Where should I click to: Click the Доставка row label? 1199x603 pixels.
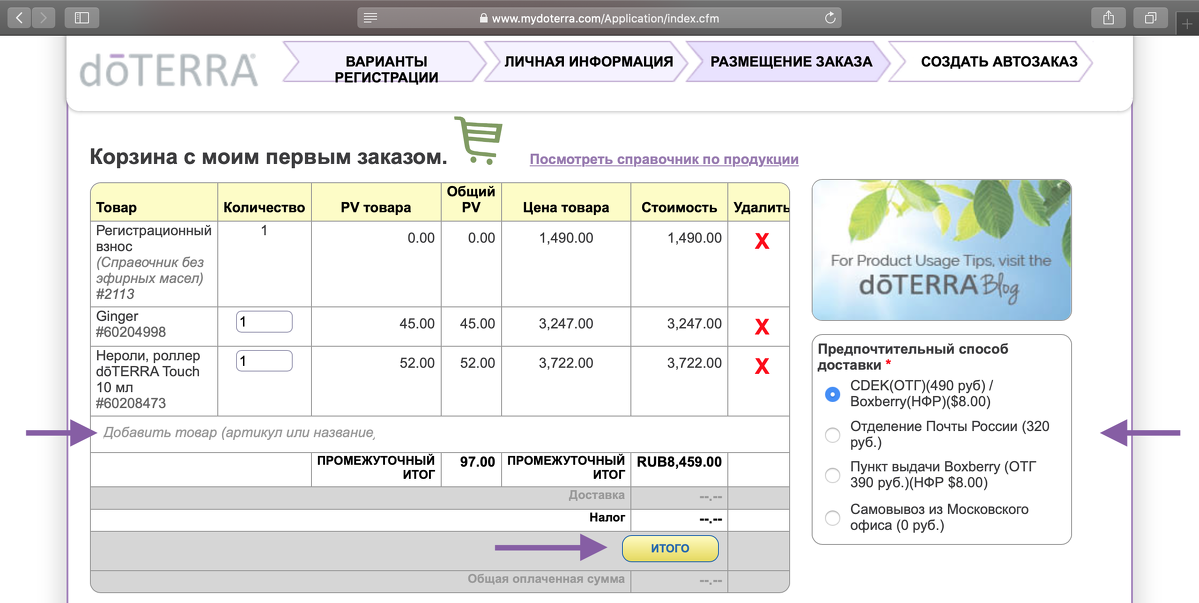(x=596, y=495)
